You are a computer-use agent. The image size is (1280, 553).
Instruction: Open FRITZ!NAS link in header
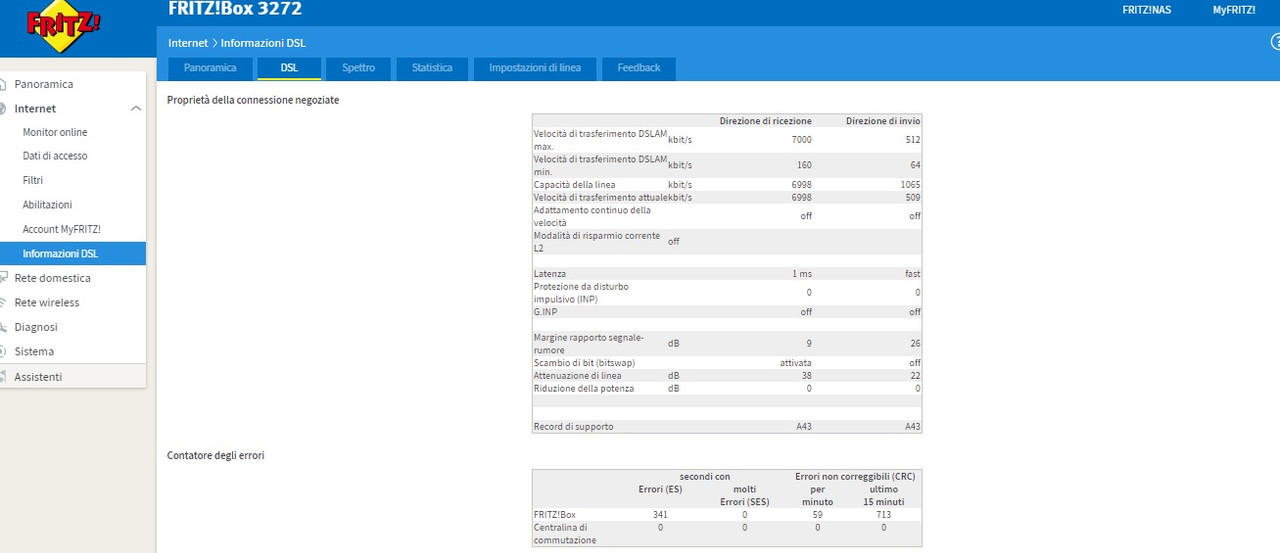click(x=1146, y=10)
